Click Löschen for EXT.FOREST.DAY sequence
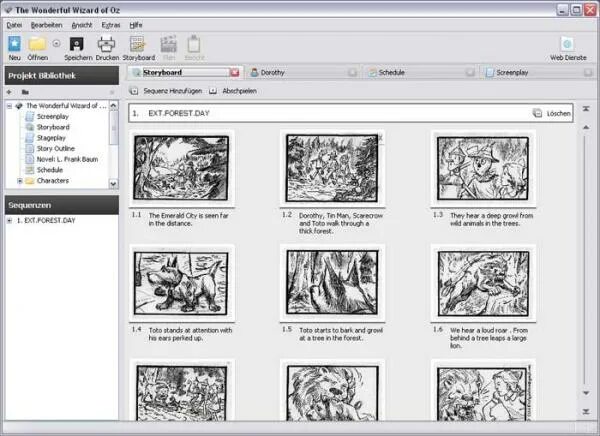The width and height of the screenshot is (600, 436). [x=552, y=113]
